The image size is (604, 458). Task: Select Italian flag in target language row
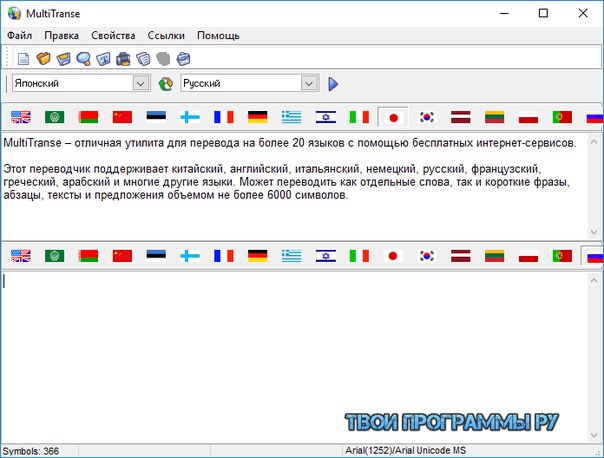[359, 256]
